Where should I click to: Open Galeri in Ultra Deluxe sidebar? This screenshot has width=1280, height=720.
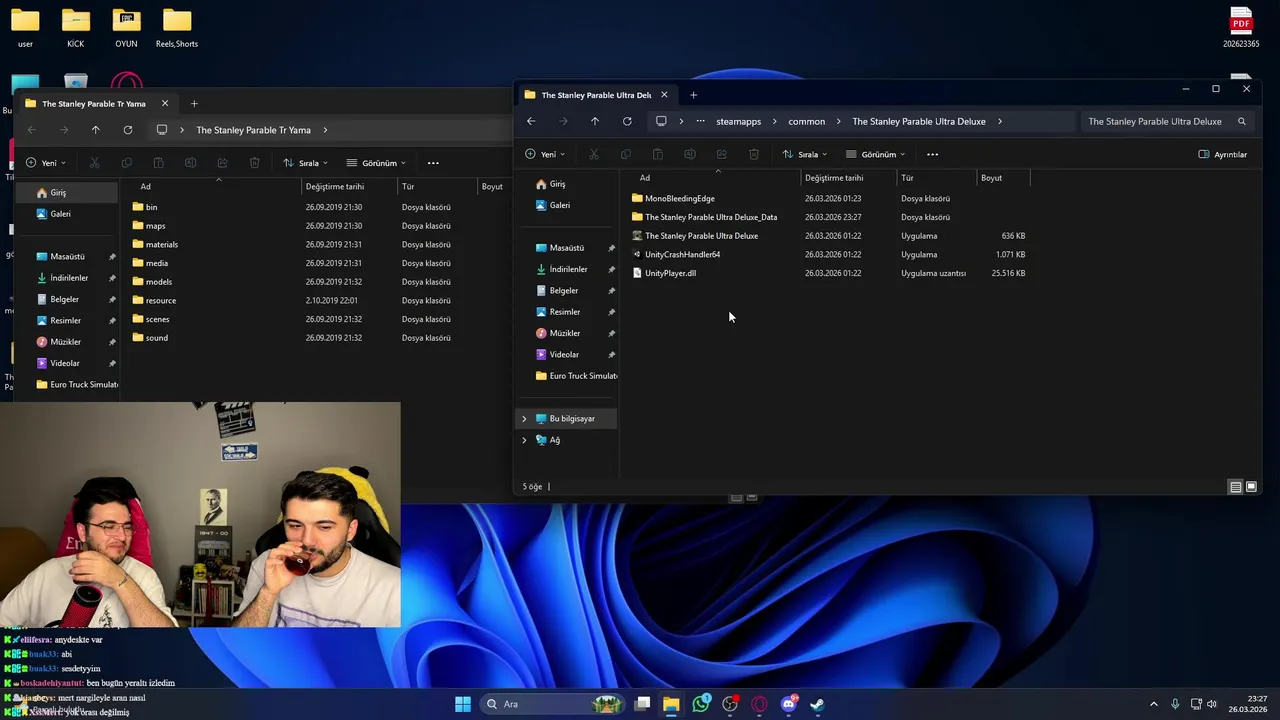click(559, 205)
